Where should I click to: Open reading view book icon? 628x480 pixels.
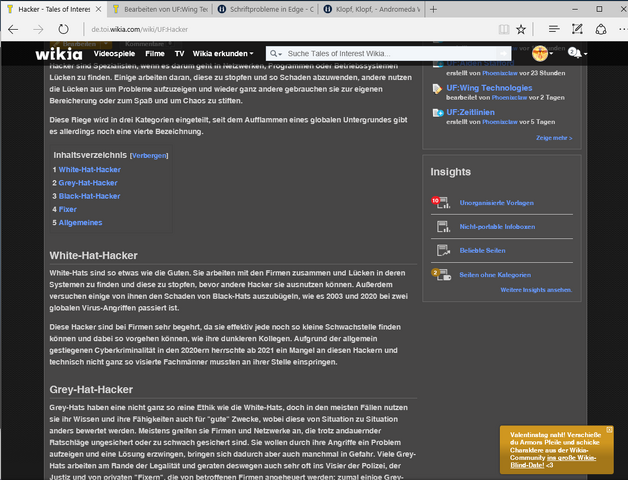pos(504,29)
